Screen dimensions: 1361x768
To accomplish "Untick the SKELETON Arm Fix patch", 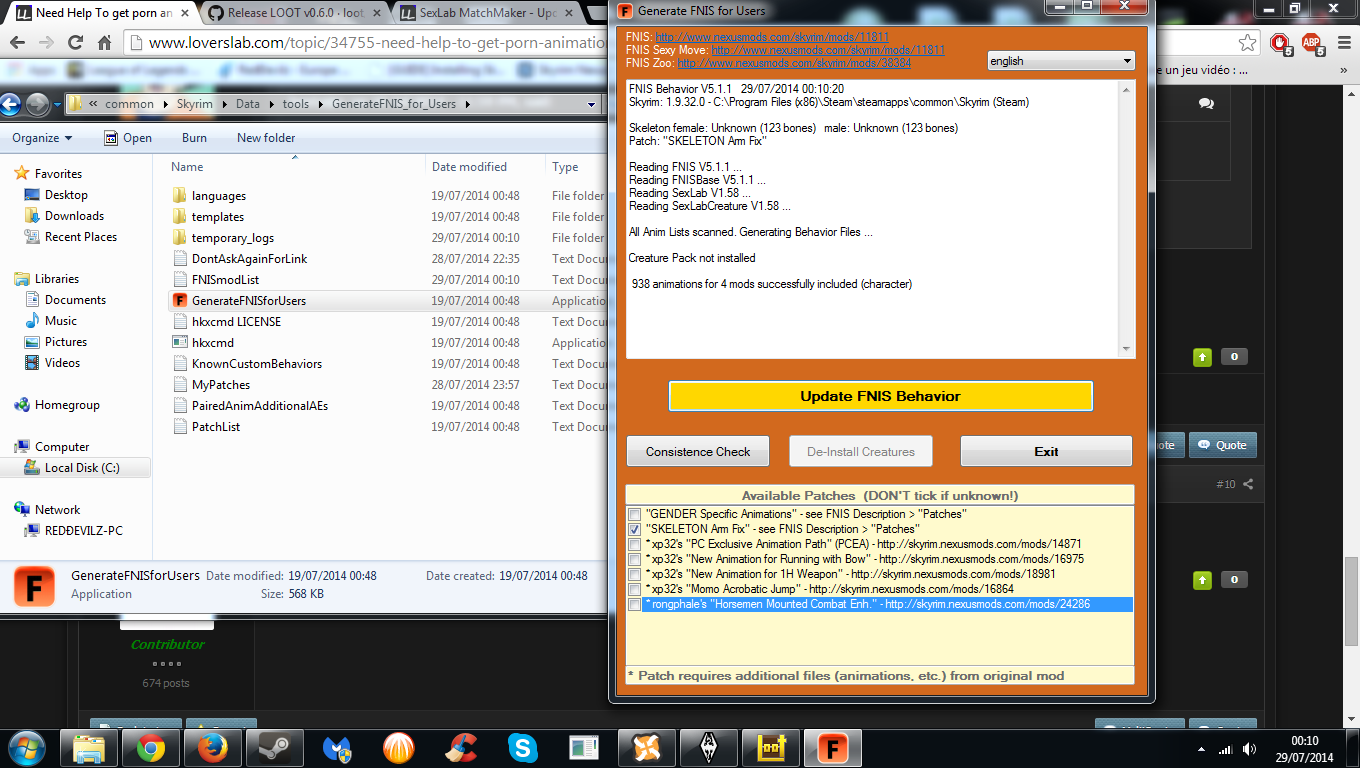I will click(x=634, y=529).
